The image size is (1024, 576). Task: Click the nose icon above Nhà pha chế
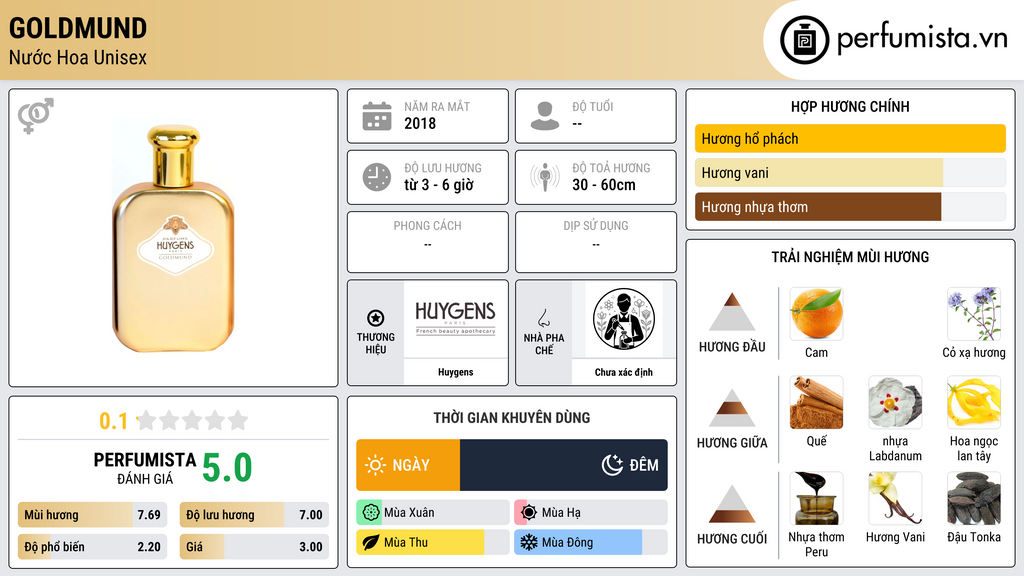[543, 318]
